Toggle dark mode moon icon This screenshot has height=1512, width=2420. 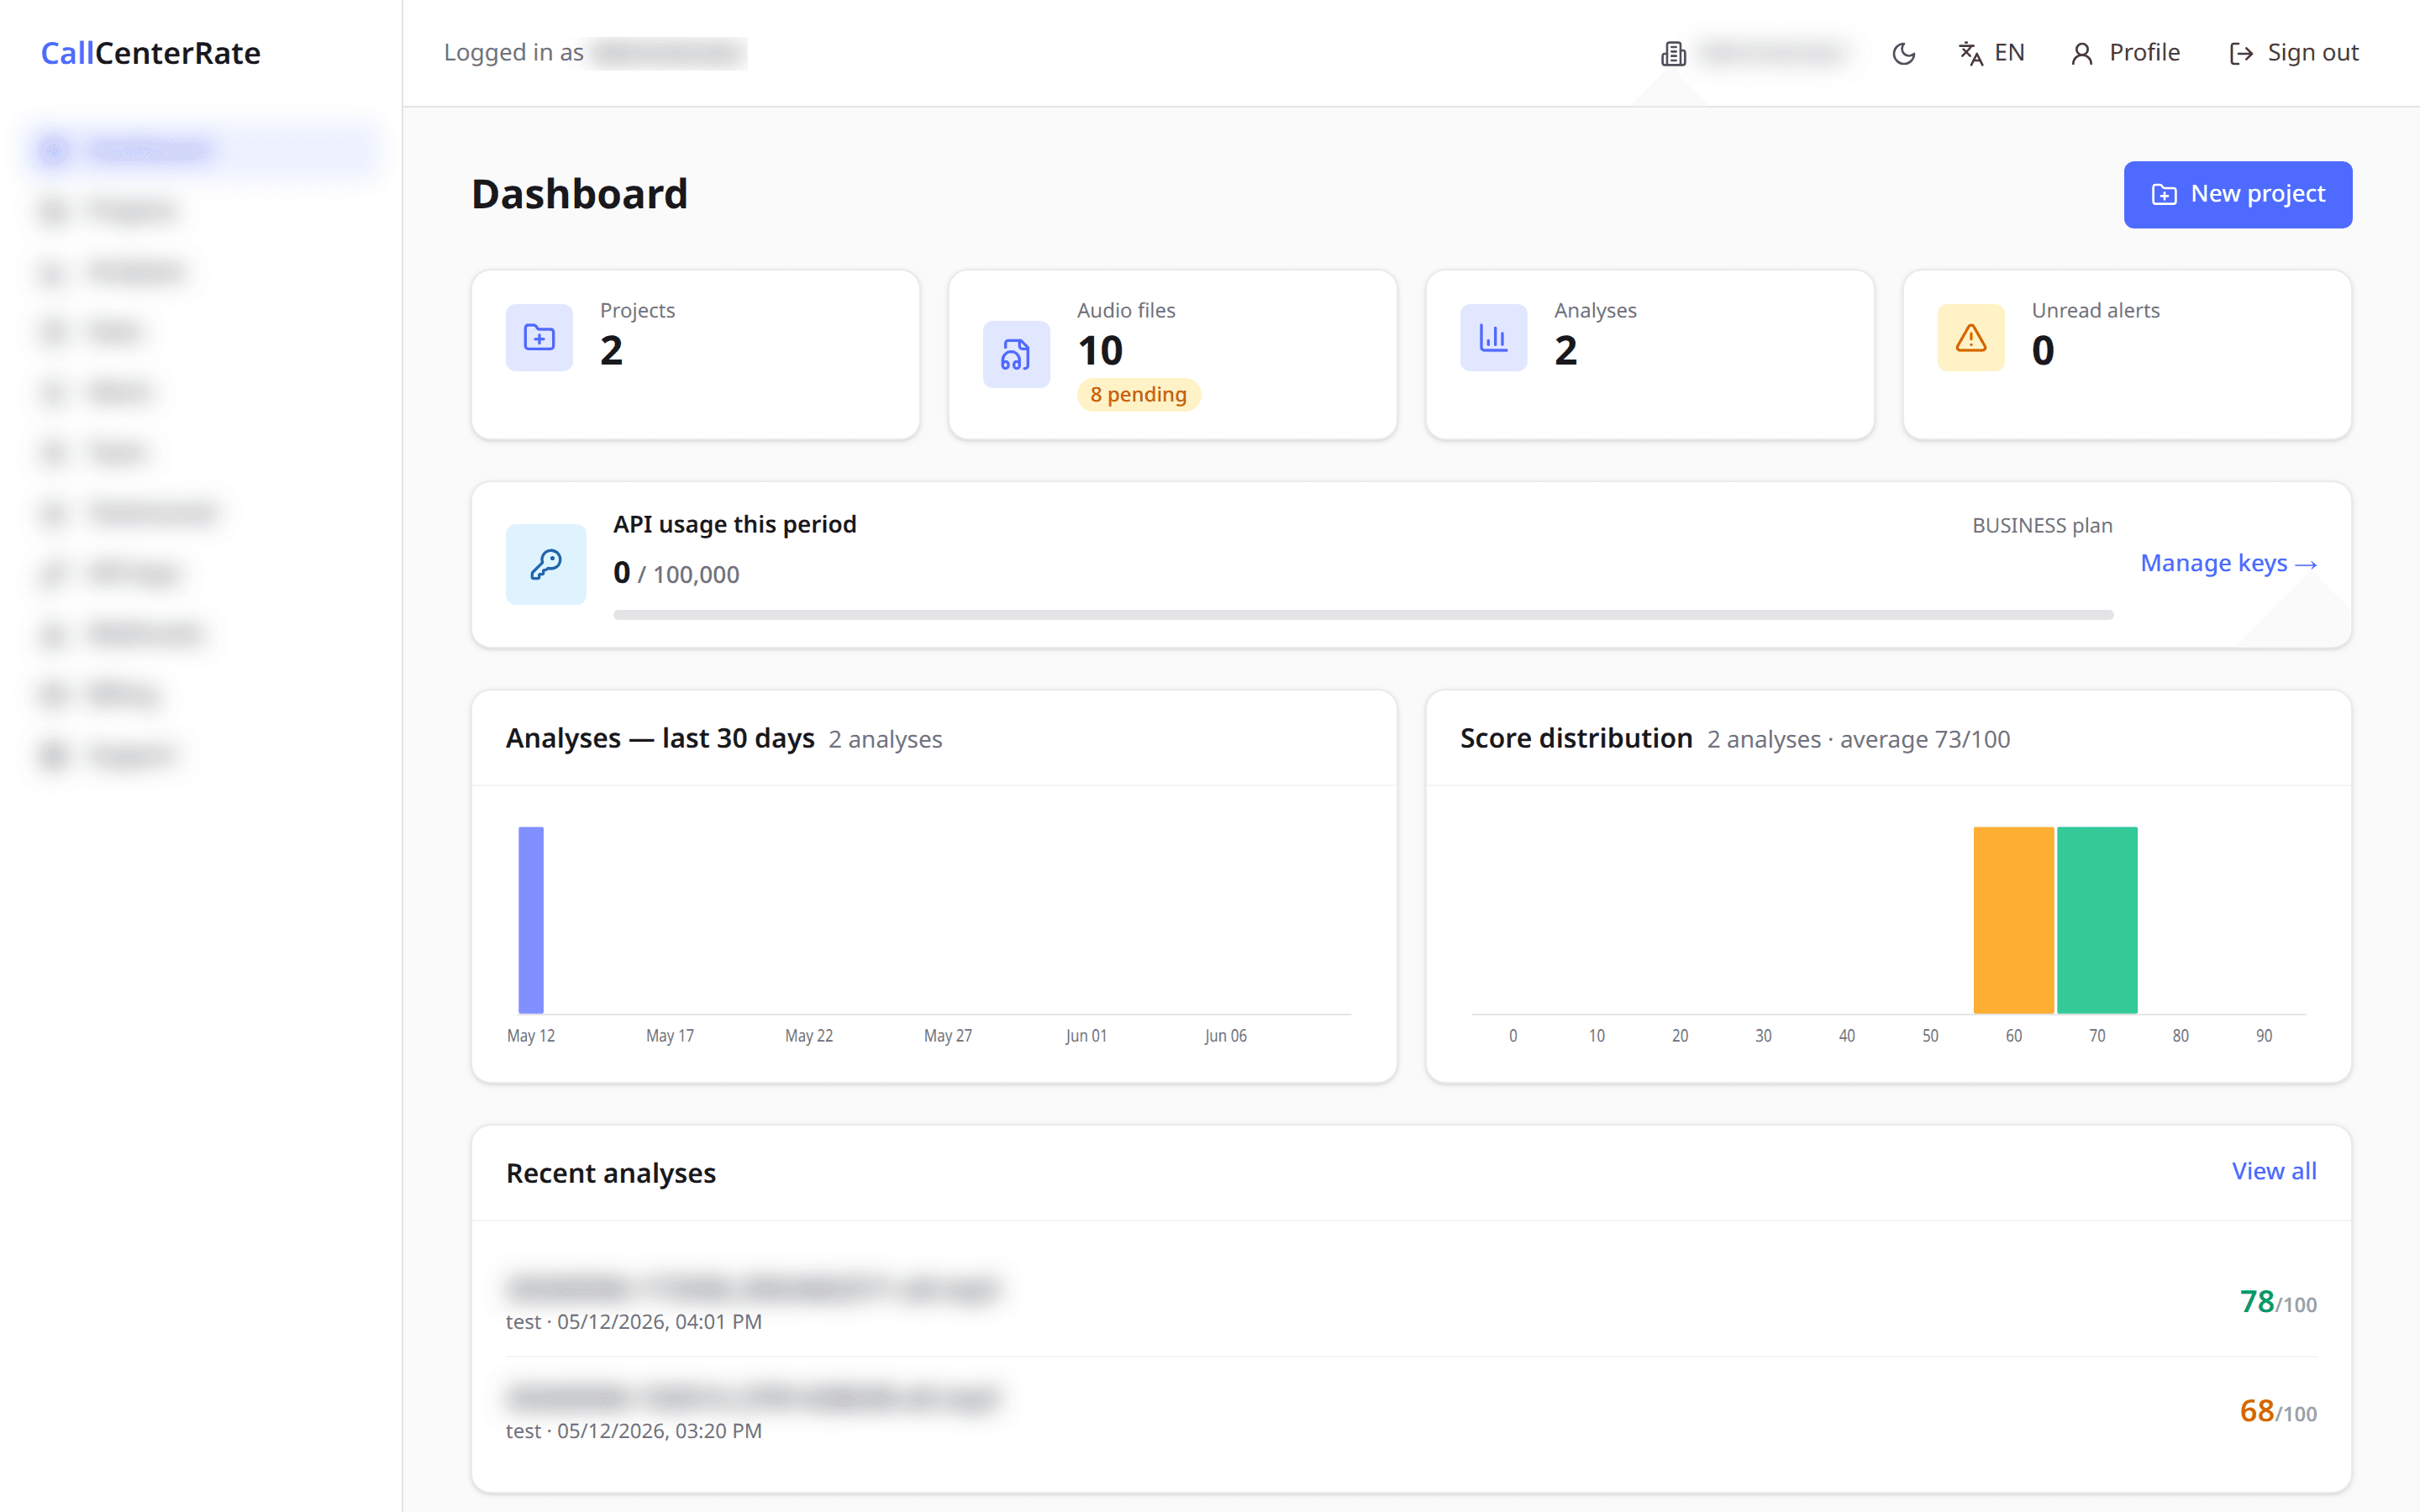[x=1904, y=53]
